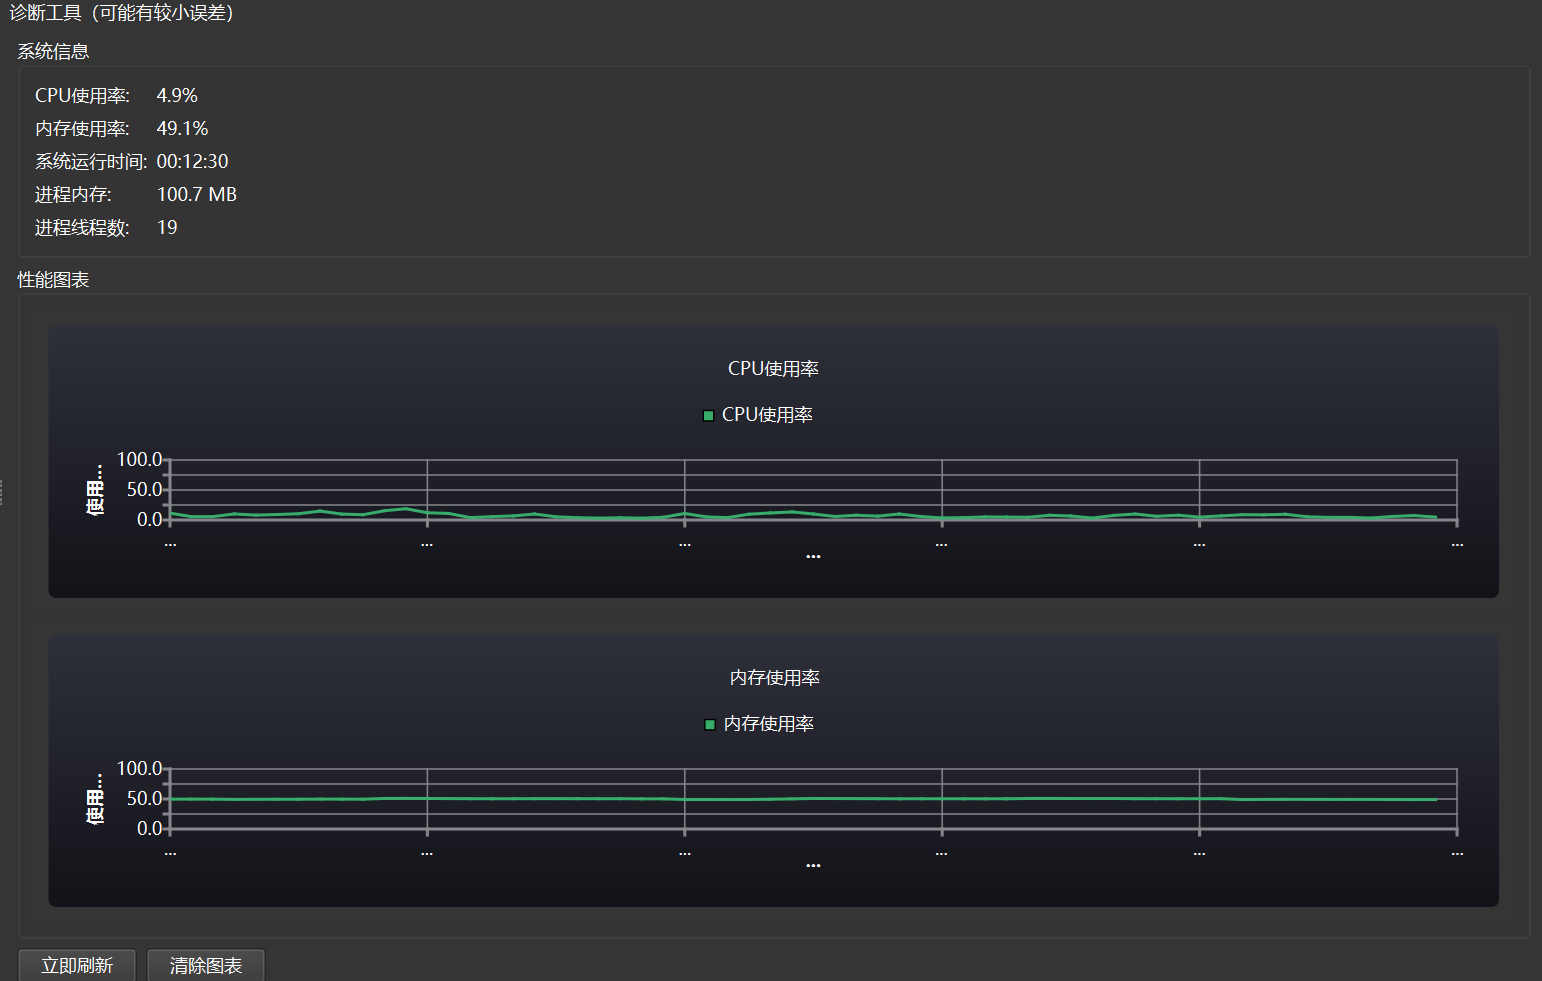Click the 系统信息 section header
Viewport: 1542px width, 981px height.
(x=53, y=52)
